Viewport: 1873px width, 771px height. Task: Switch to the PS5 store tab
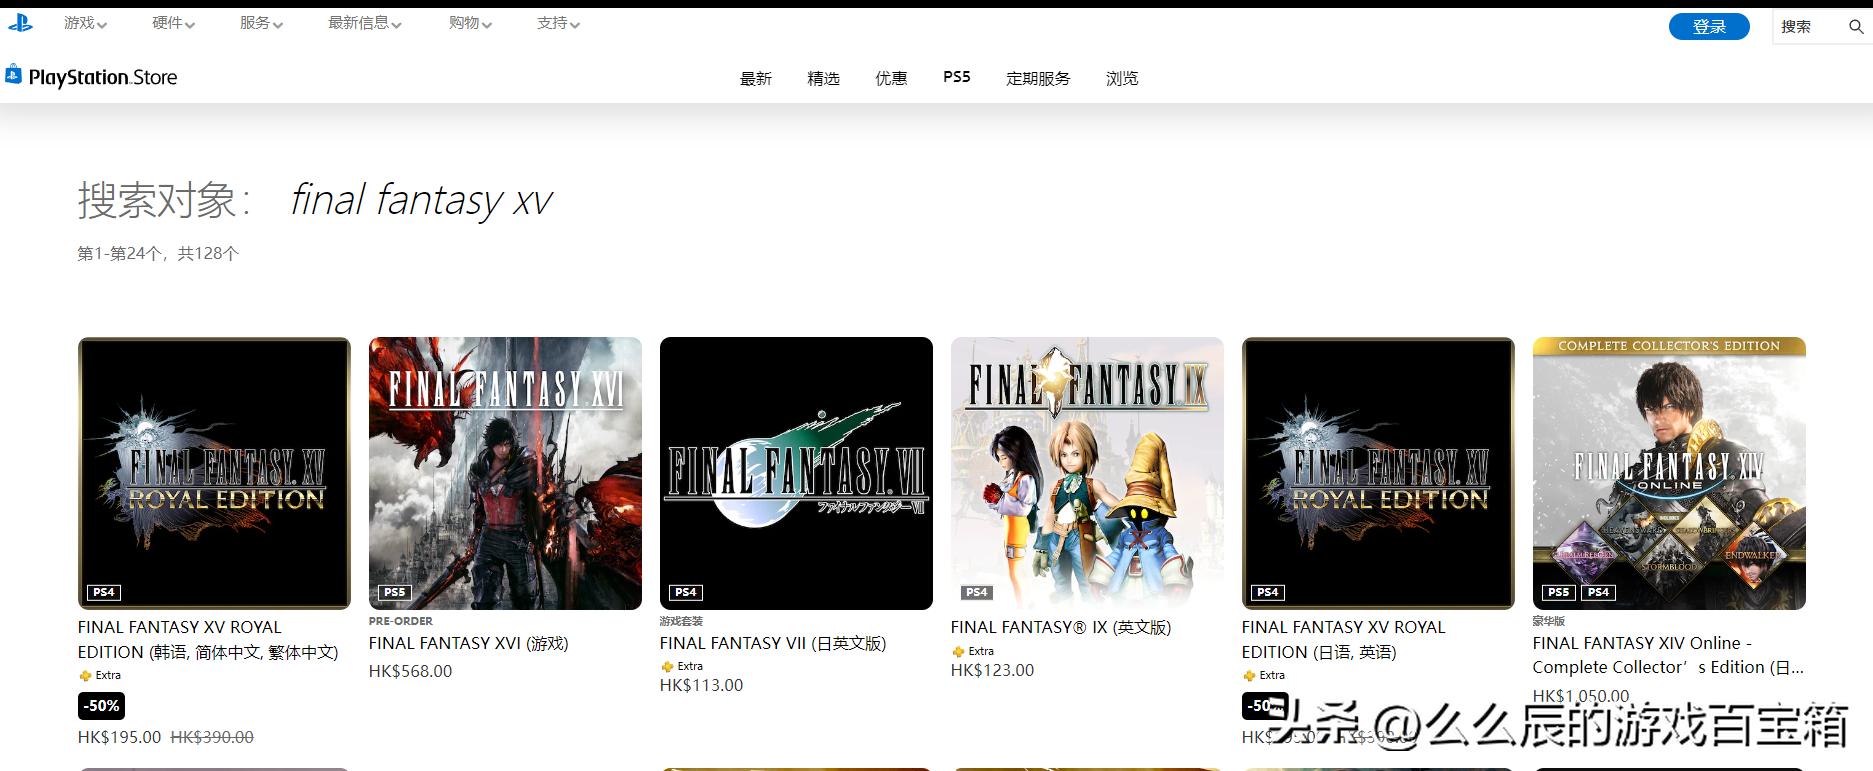click(x=957, y=77)
